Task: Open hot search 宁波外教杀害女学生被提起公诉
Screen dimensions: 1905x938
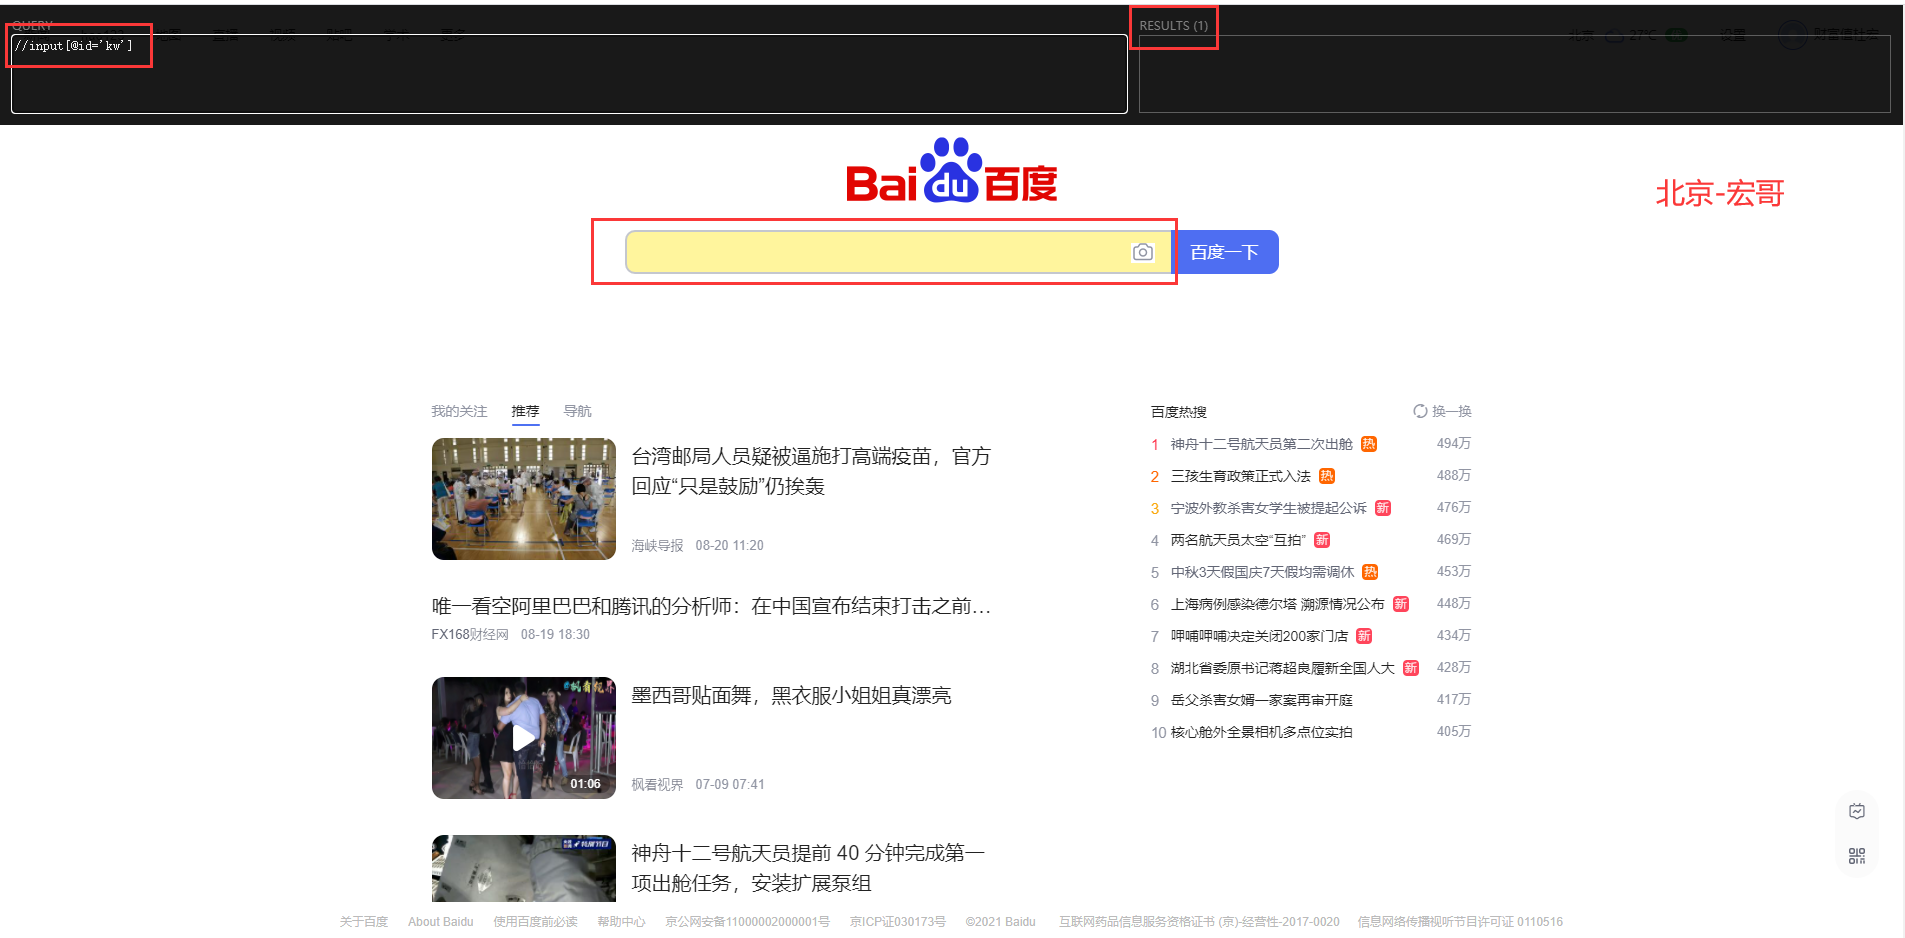Action: [1268, 508]
